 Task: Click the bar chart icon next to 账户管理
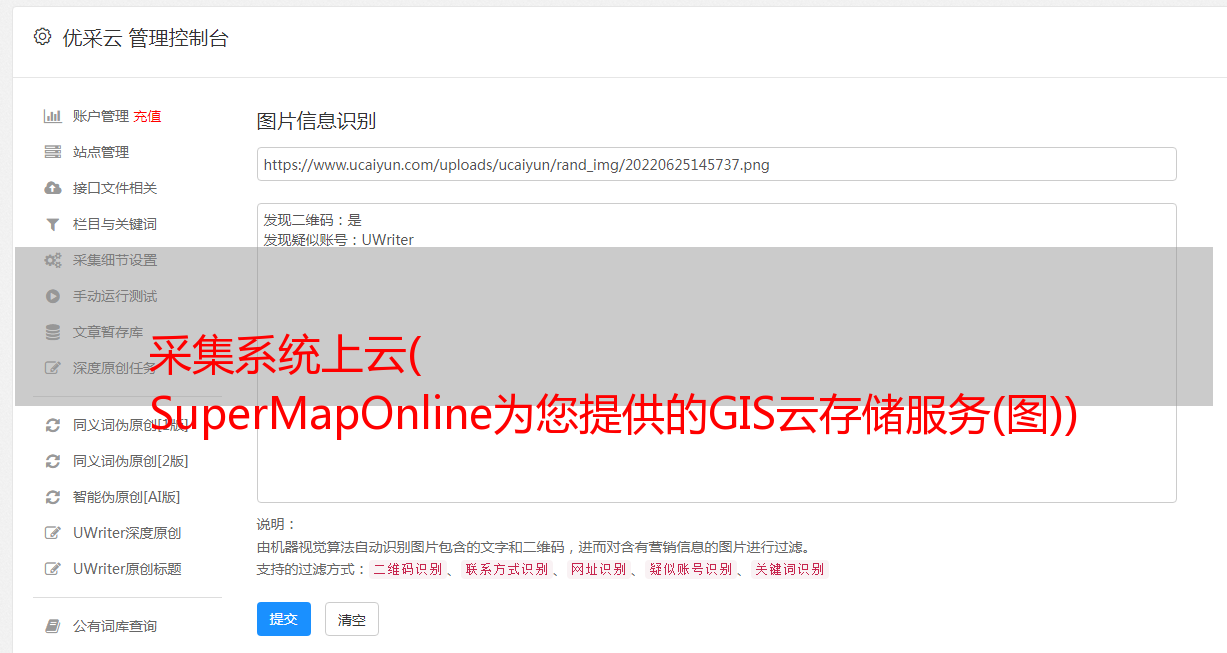click(53, 116)
